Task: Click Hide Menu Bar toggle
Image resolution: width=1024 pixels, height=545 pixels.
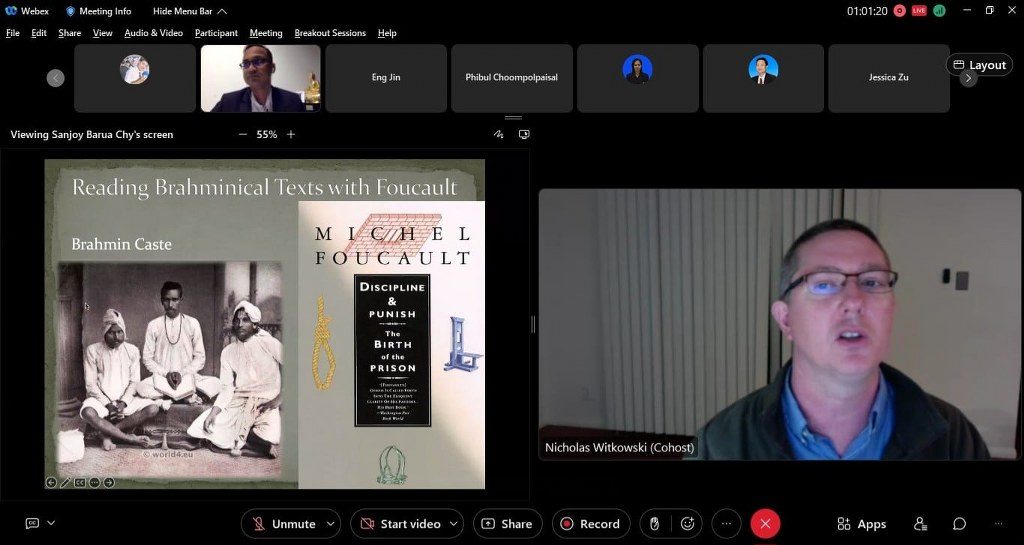Action: pyautogui.click(x=189, y=11)
